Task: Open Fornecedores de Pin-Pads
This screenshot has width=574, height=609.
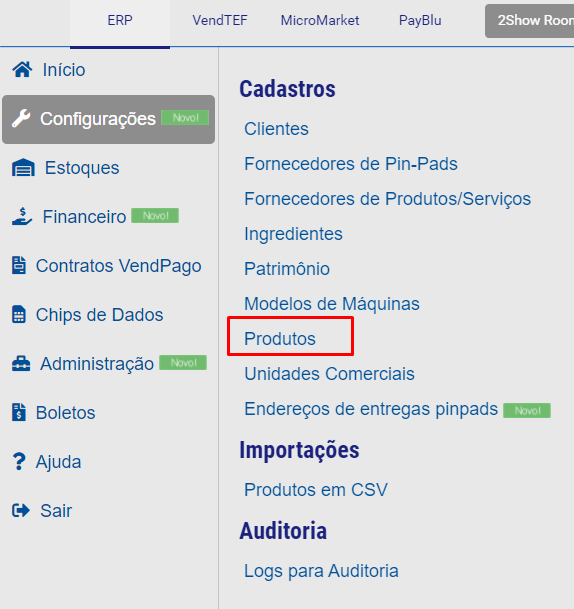Action: [x=351, y=164]
